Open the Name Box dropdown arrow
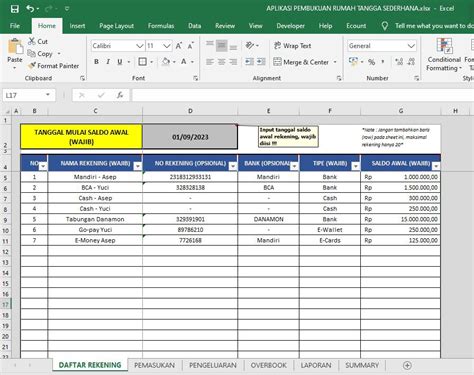This screenshot has height=375, width=474. click(x=48, y=95)
